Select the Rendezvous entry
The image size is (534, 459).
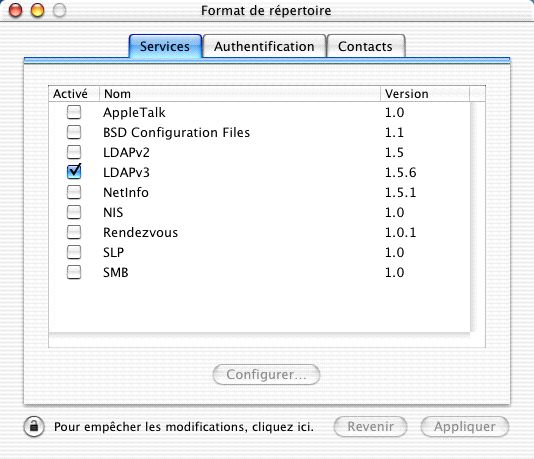click(141, 233)
